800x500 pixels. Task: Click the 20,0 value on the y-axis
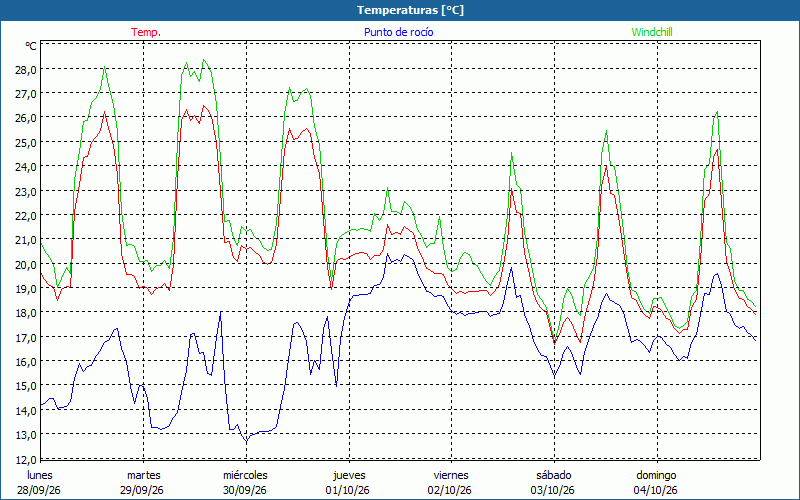[26, 264]
